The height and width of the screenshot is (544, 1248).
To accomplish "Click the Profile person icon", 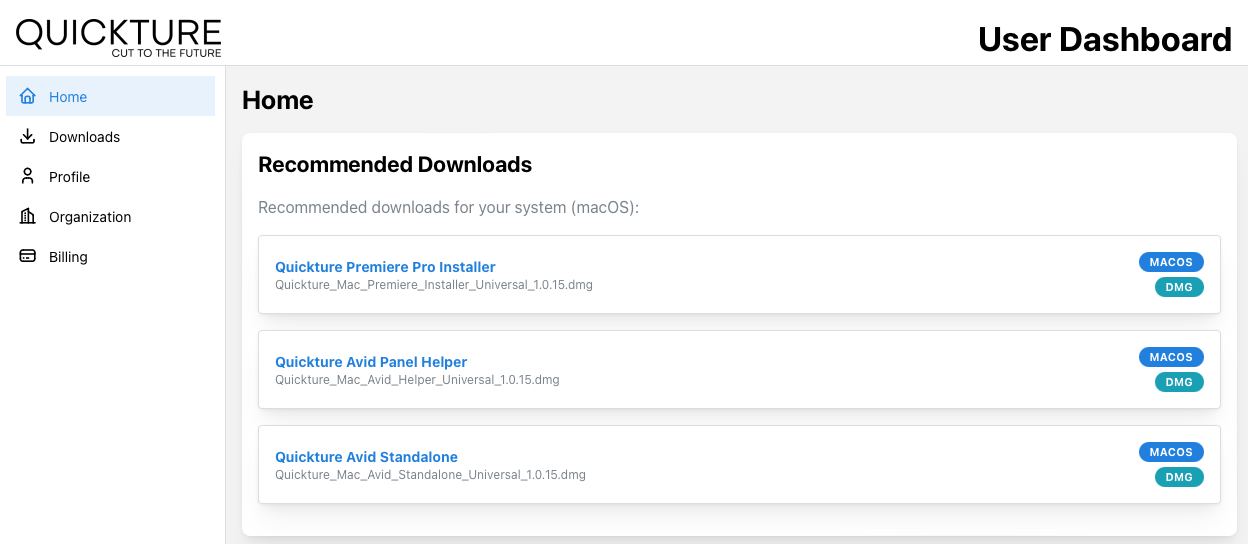I will (x=28, y=176).
